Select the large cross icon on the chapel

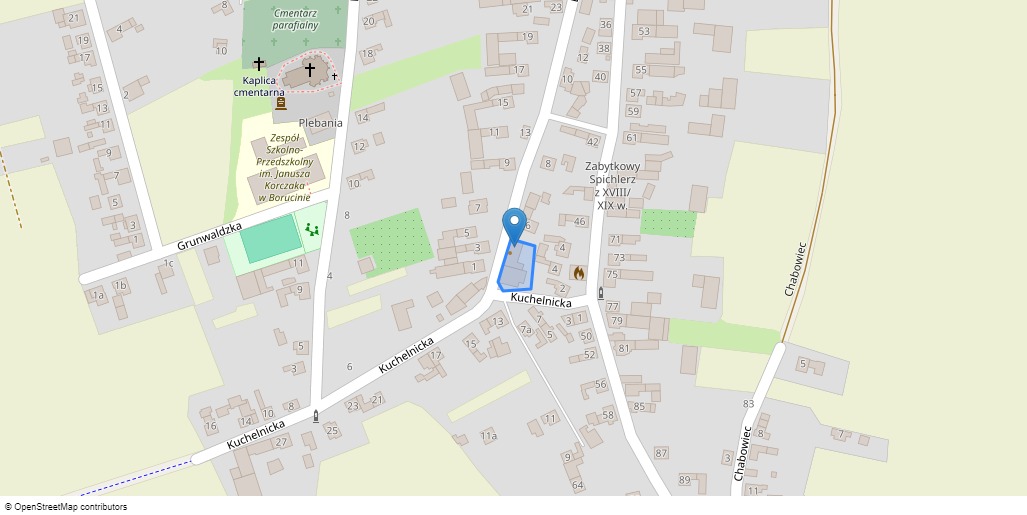tap(310, 69)
